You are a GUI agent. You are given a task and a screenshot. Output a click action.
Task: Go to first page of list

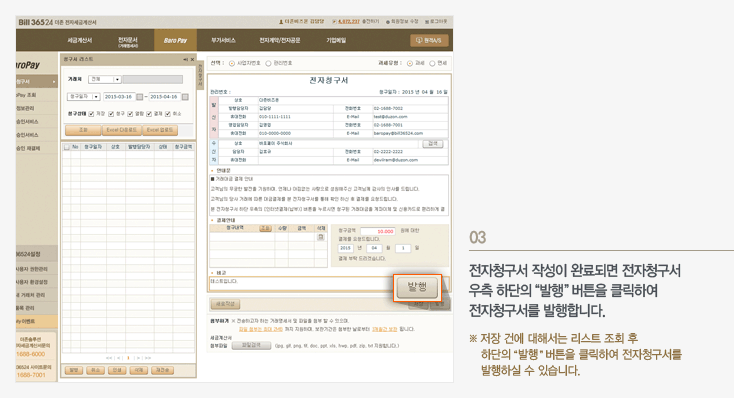(109, 358)
